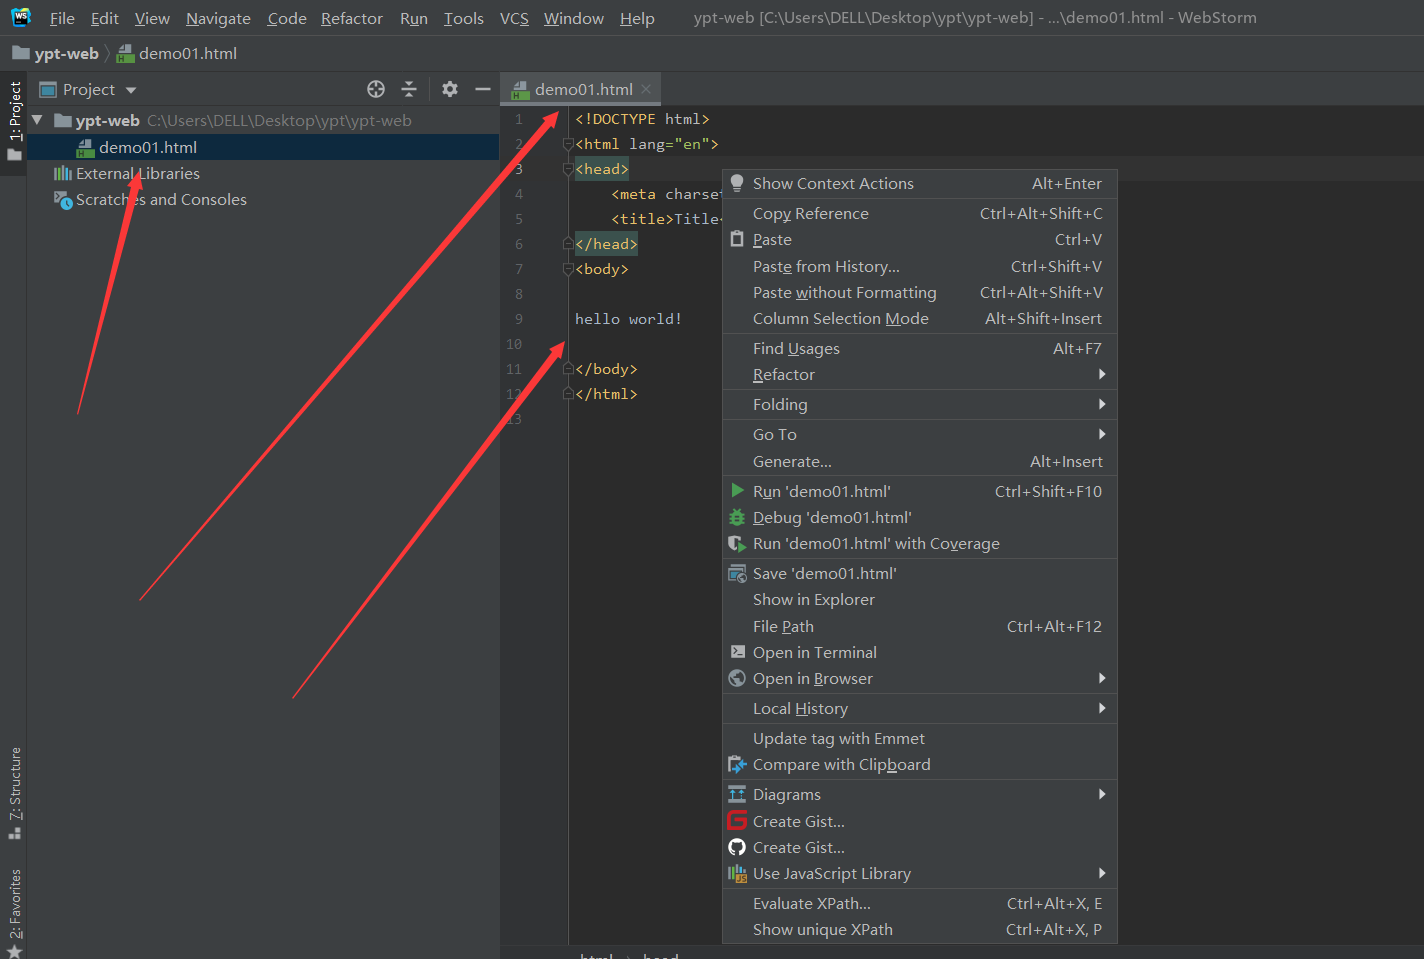Viewport: 1424px width, 959px height.
Task: Click the Select Opened File crosshair icon
Action: click(x=375, y=89)
